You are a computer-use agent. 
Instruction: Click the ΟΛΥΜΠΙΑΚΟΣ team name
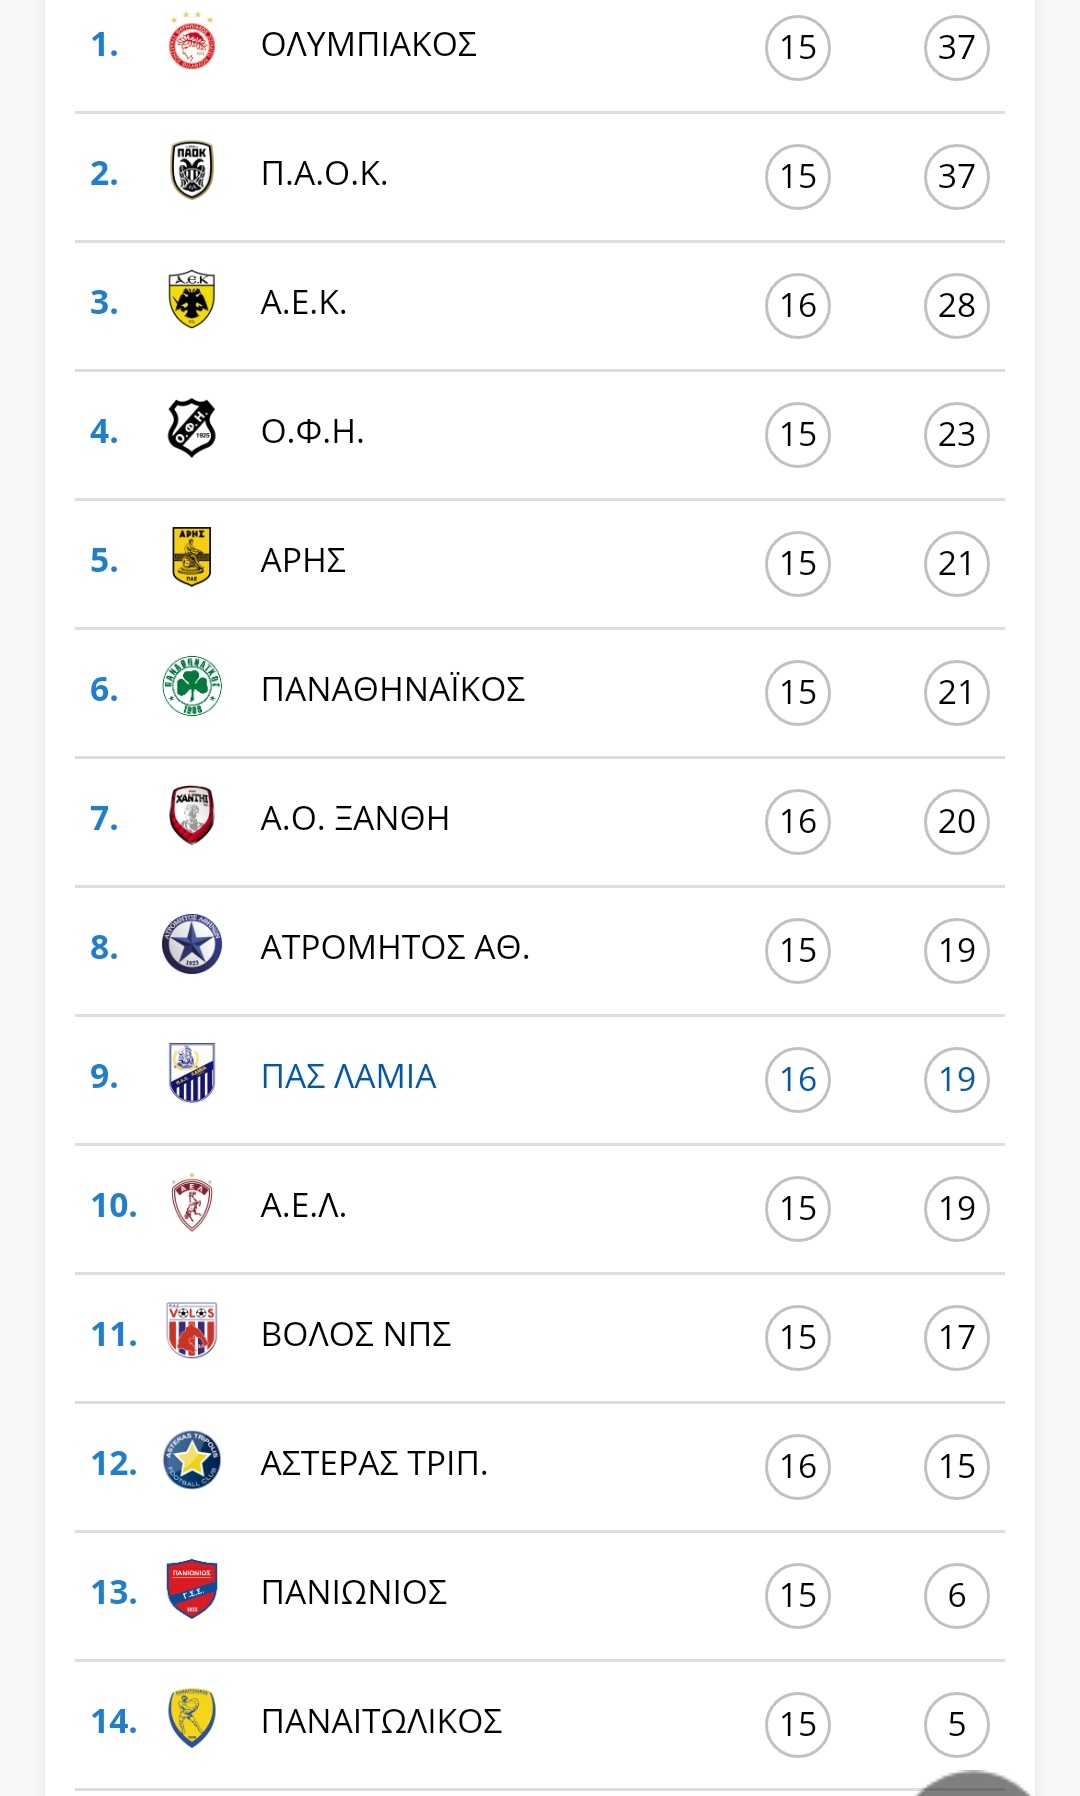tap(368, 44)
